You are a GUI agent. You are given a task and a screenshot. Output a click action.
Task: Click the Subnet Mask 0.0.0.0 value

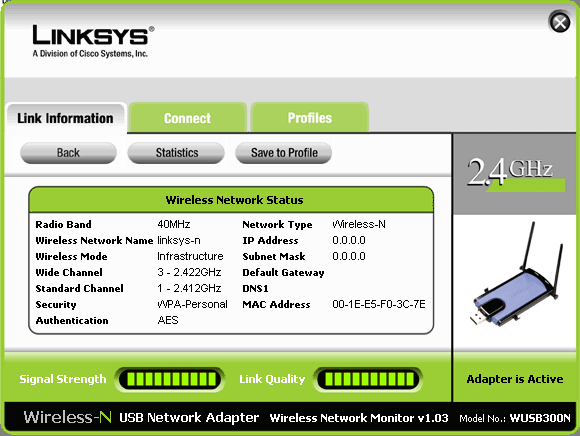(349, 256)
